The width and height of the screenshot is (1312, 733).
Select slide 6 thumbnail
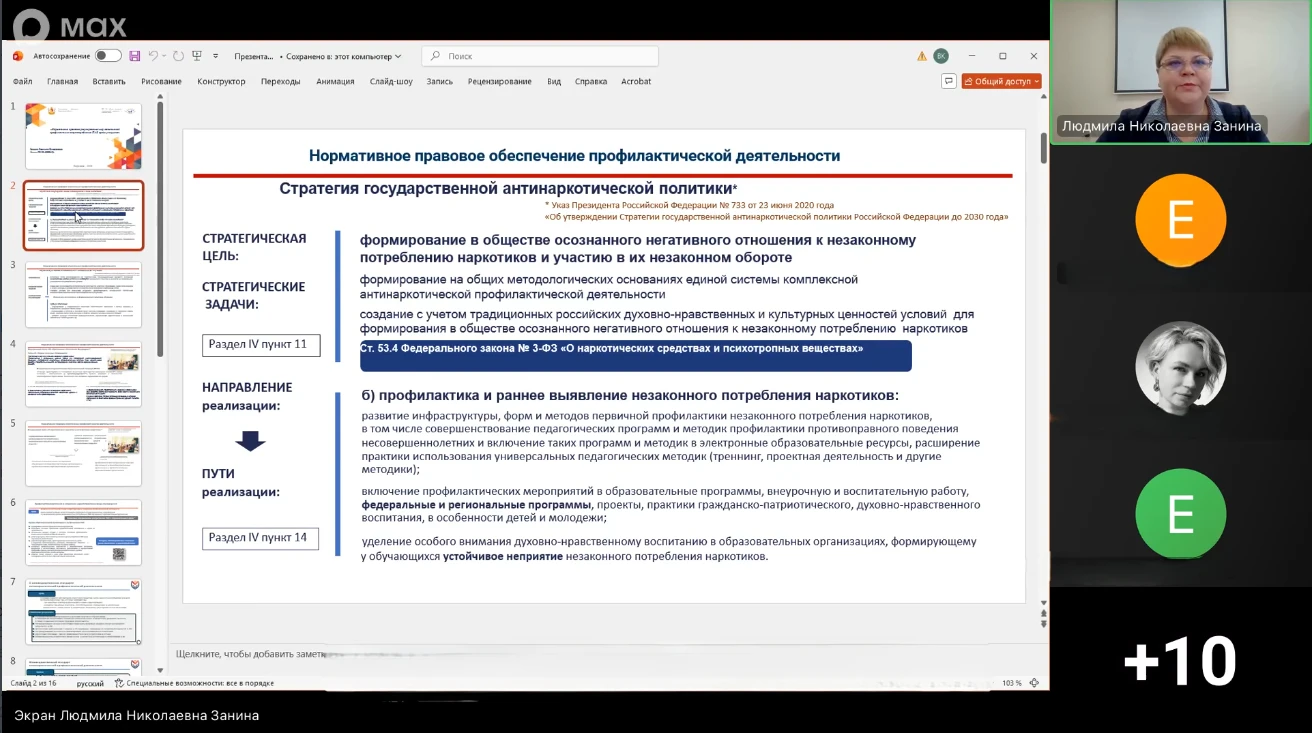[x=83, y=533]
